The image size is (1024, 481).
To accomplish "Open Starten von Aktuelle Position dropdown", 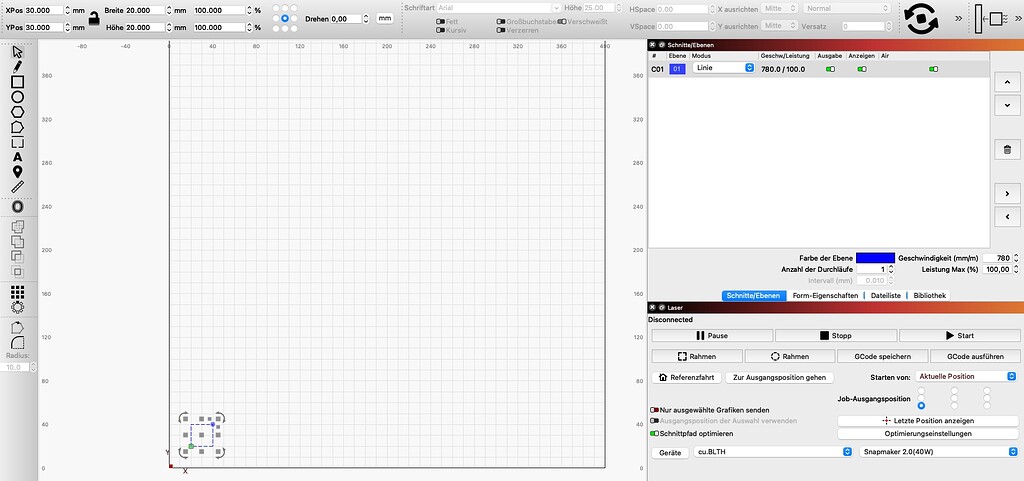I will 966,377.
